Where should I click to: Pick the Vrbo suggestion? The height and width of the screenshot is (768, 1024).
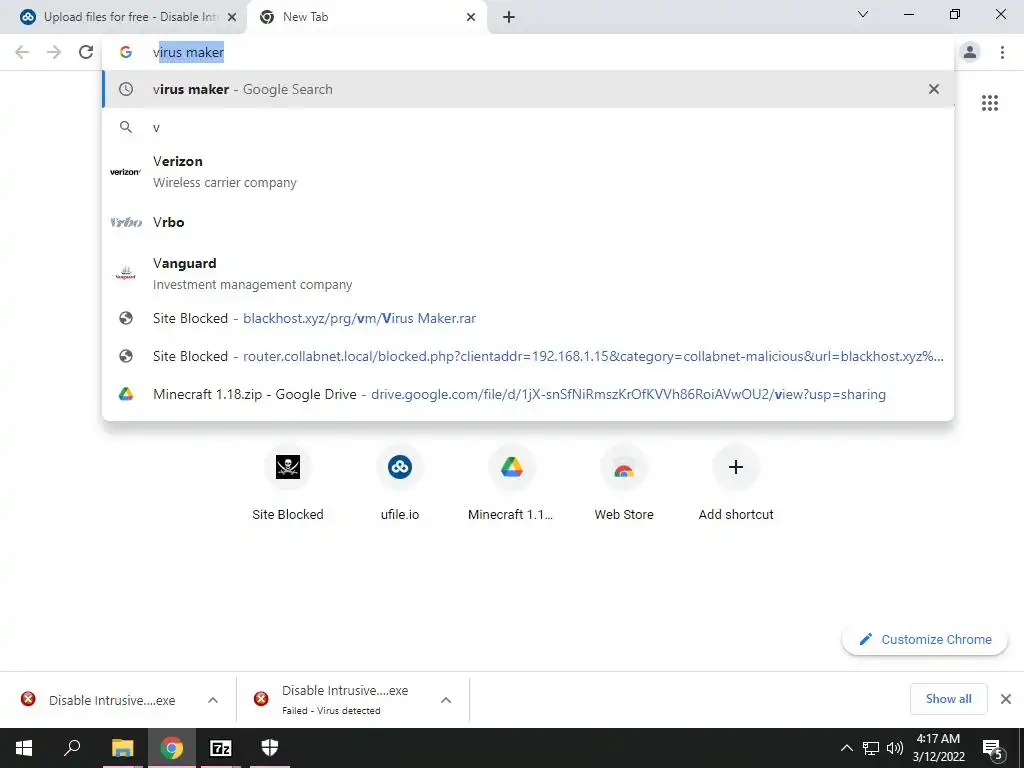point(528,222)
